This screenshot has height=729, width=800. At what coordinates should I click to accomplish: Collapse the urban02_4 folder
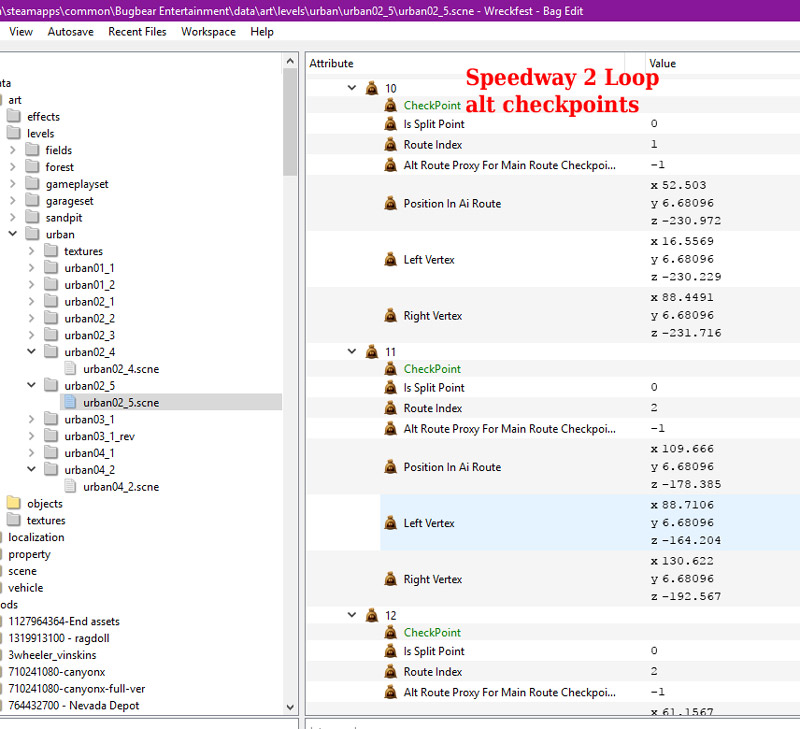point(32,351)
